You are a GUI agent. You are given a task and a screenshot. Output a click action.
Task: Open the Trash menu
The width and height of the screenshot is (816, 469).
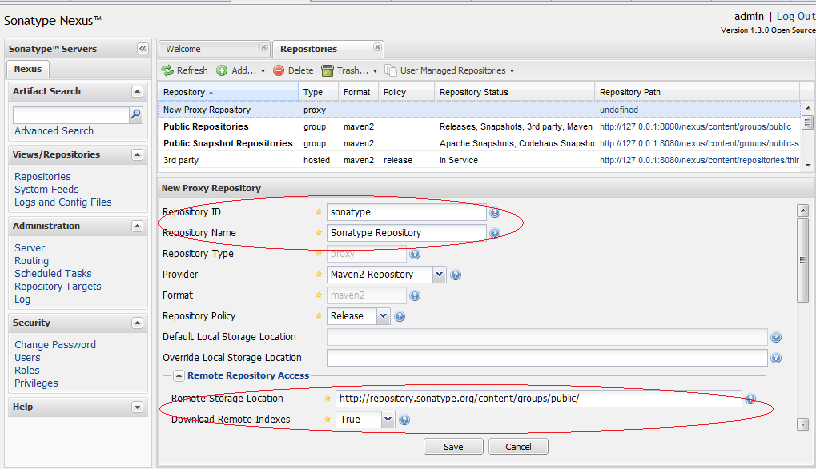pyautogui.click(x=349, y=70)
